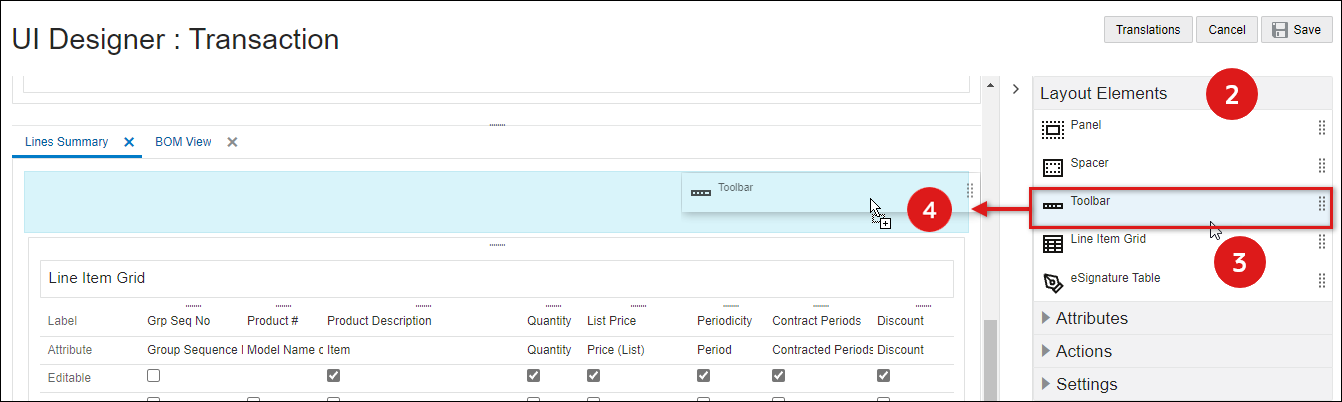This screenshot has width=1342, height=402.
Task: Switch to the BOM View tab
Action: coord(183,142)
